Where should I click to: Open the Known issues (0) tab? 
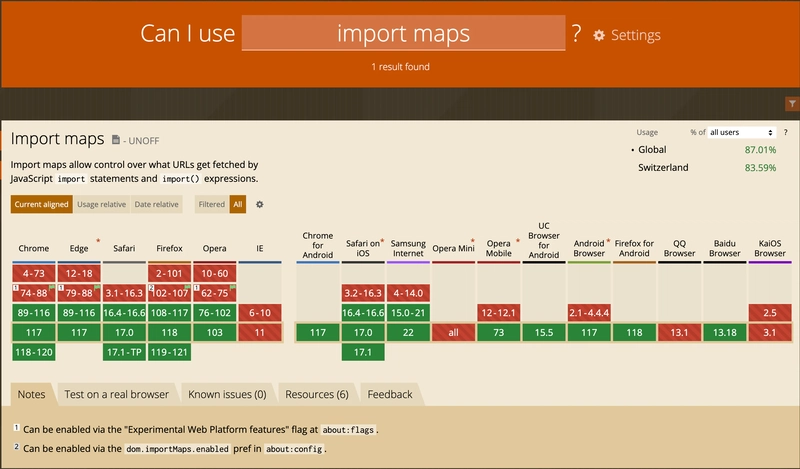pos(228,394)
